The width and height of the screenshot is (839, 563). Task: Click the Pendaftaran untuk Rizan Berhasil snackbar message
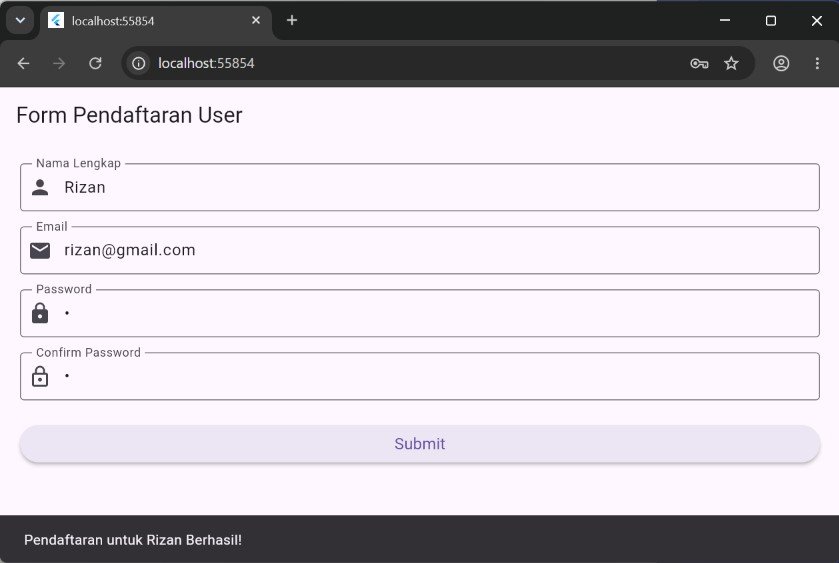coord(133,540)
